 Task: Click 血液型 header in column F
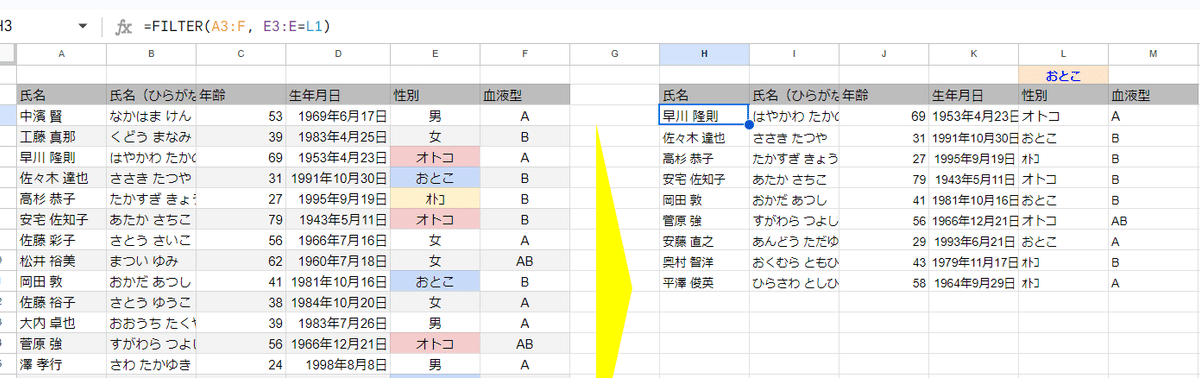(524, 95)
